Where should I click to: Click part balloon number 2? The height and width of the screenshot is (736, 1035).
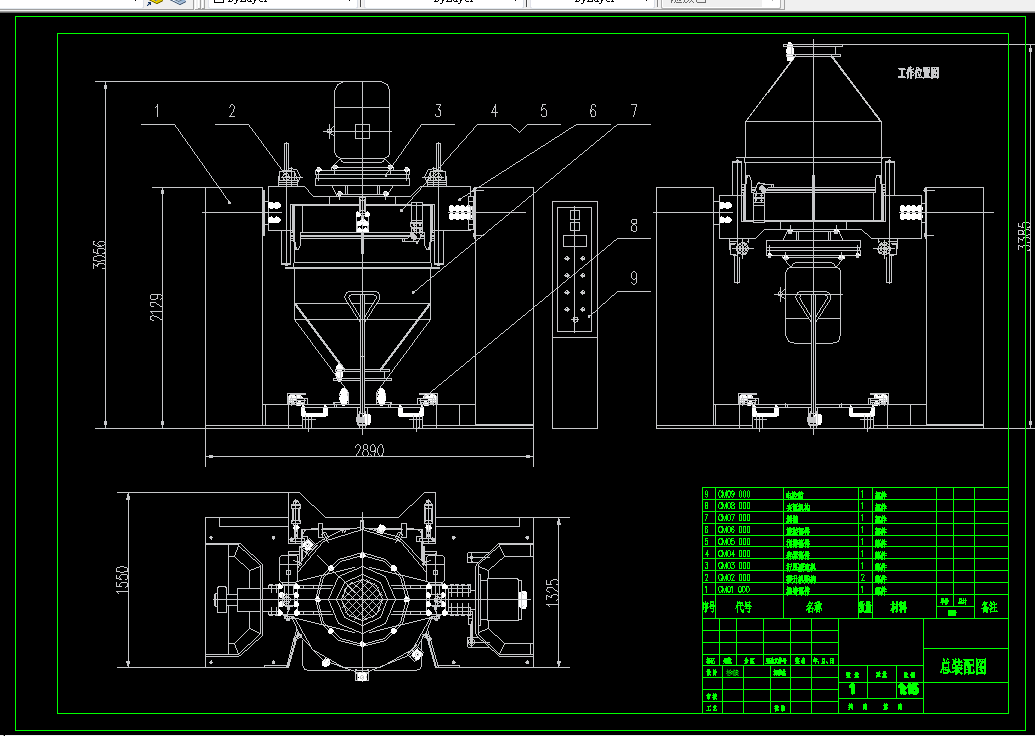(232, 110)
